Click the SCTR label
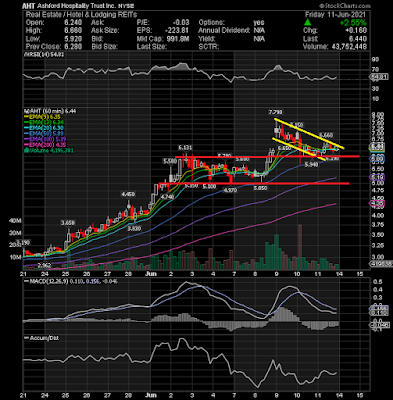Viewport: 393px width, 400px height. pos(209,46)
